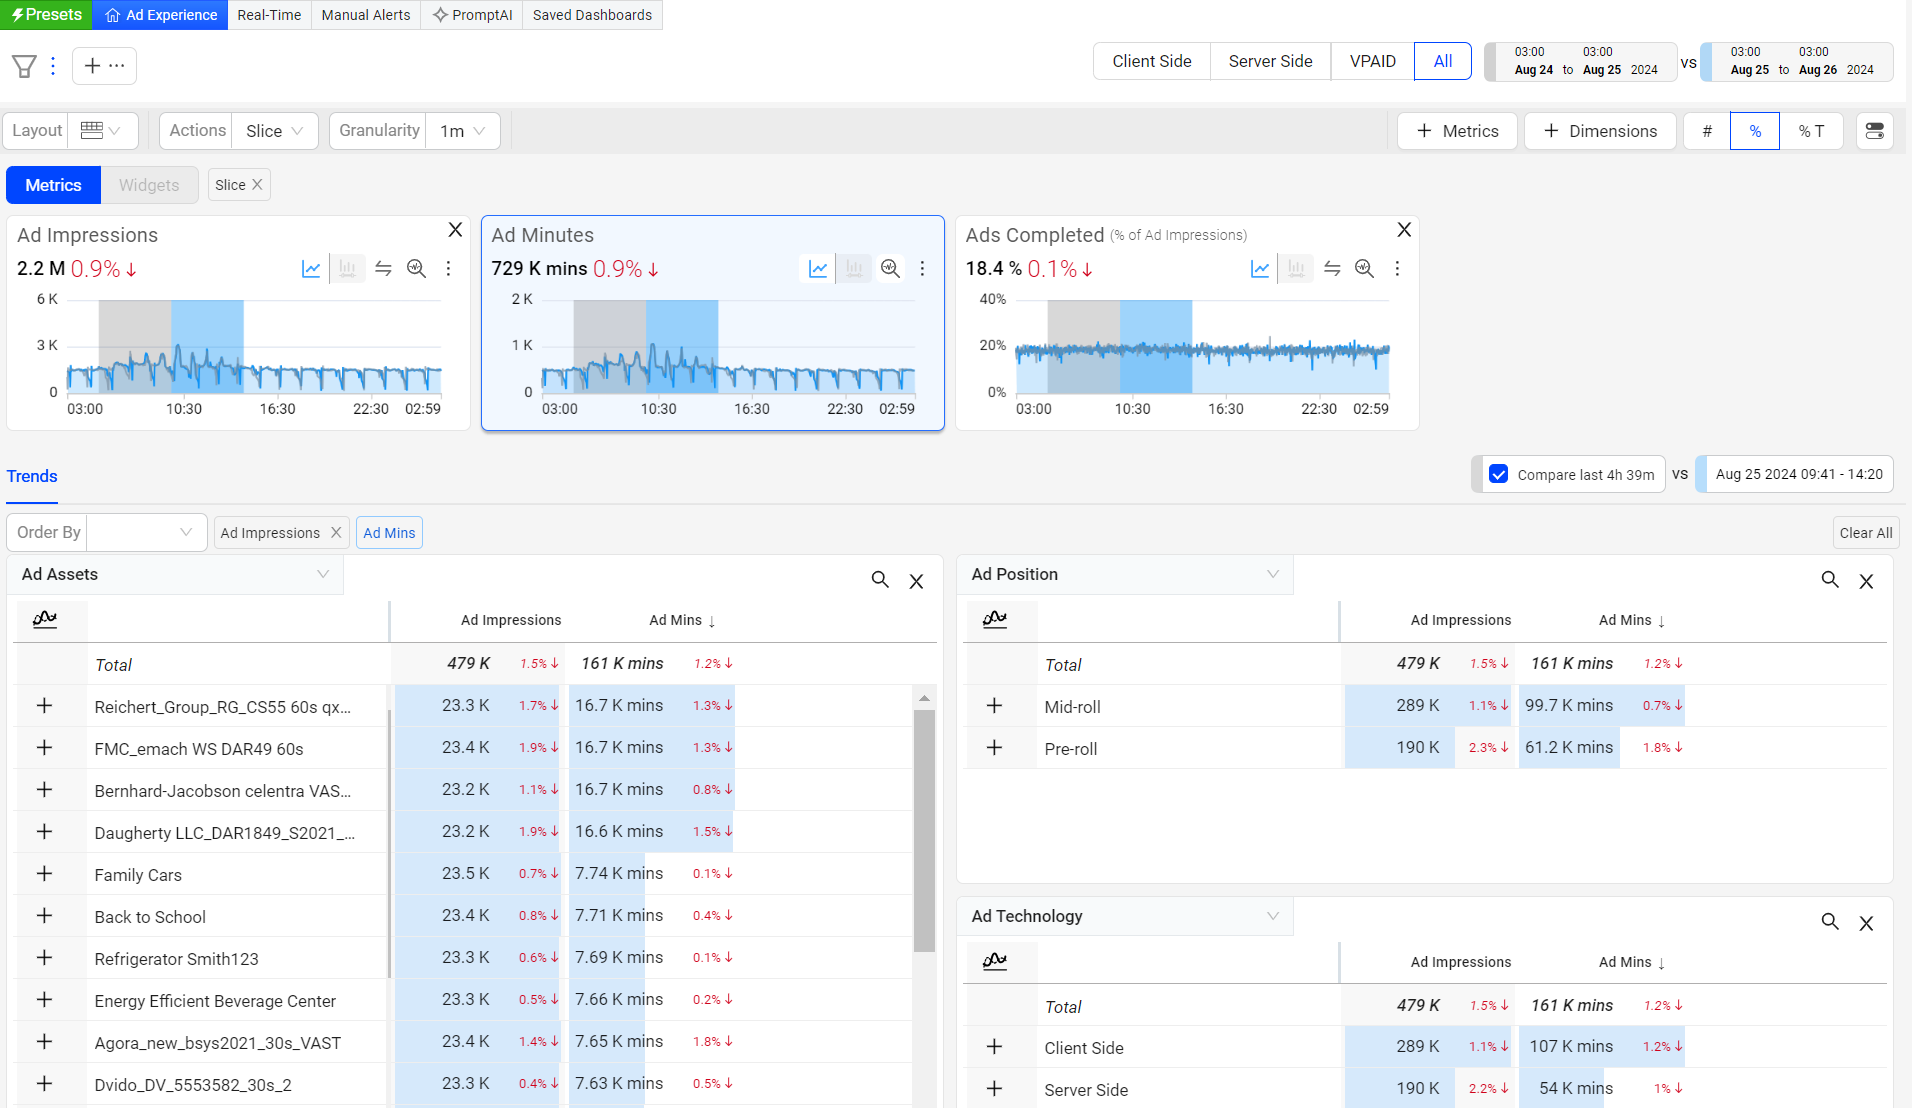Click compare arrows icon in Ads Completed

[x=1332, y=269]
